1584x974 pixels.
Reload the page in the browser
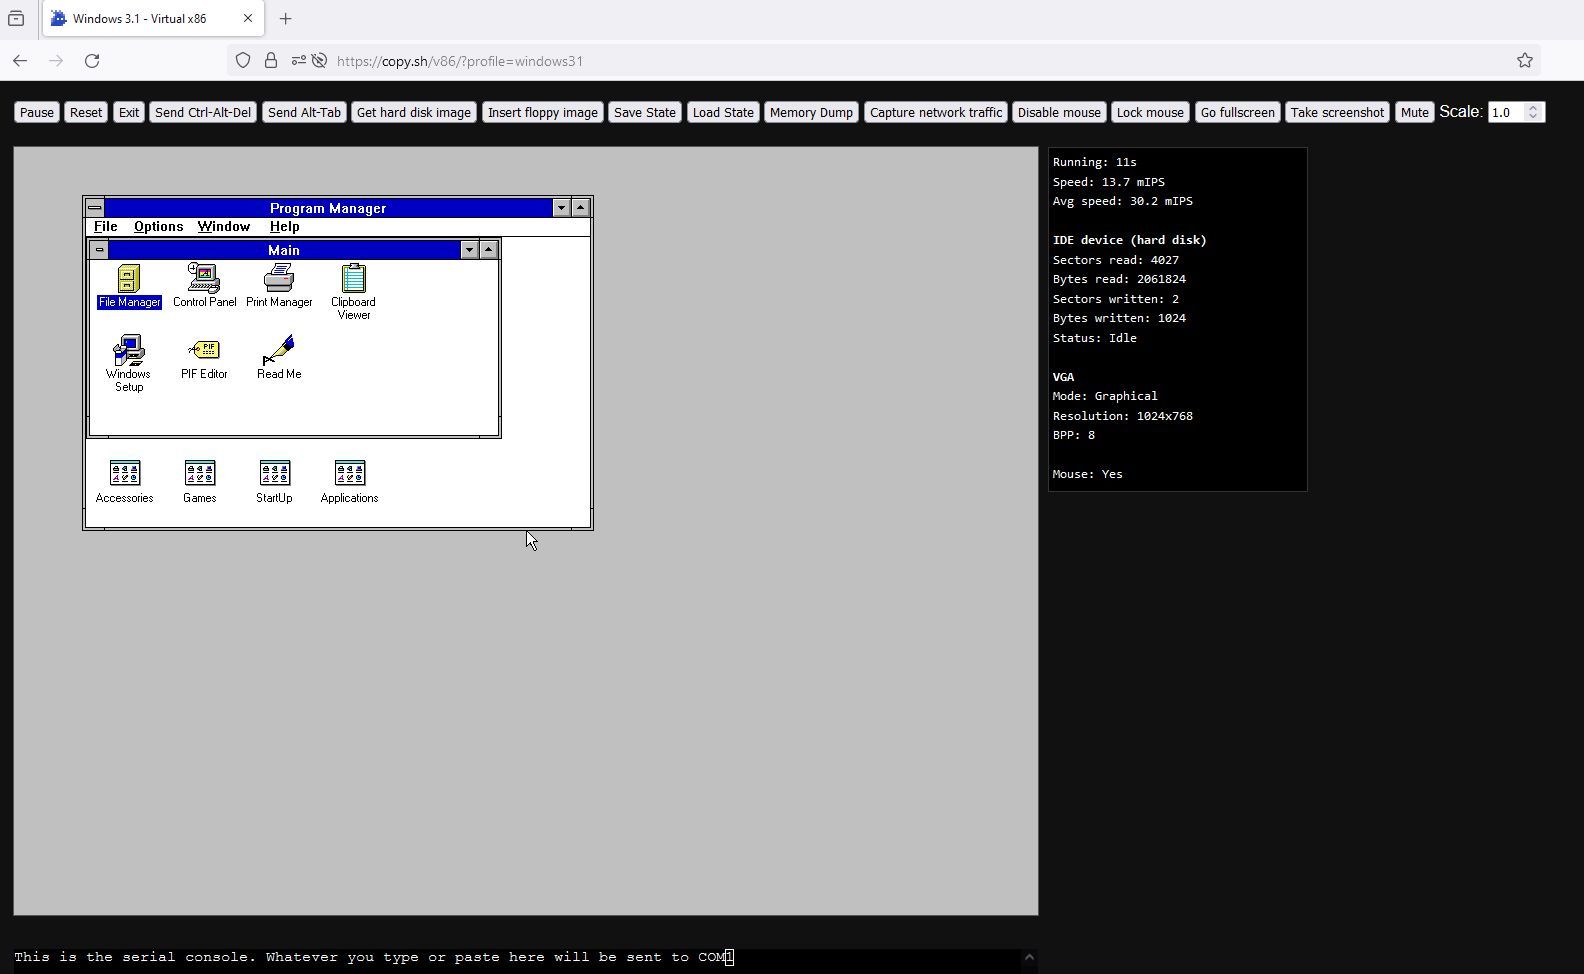pos(92,61)
